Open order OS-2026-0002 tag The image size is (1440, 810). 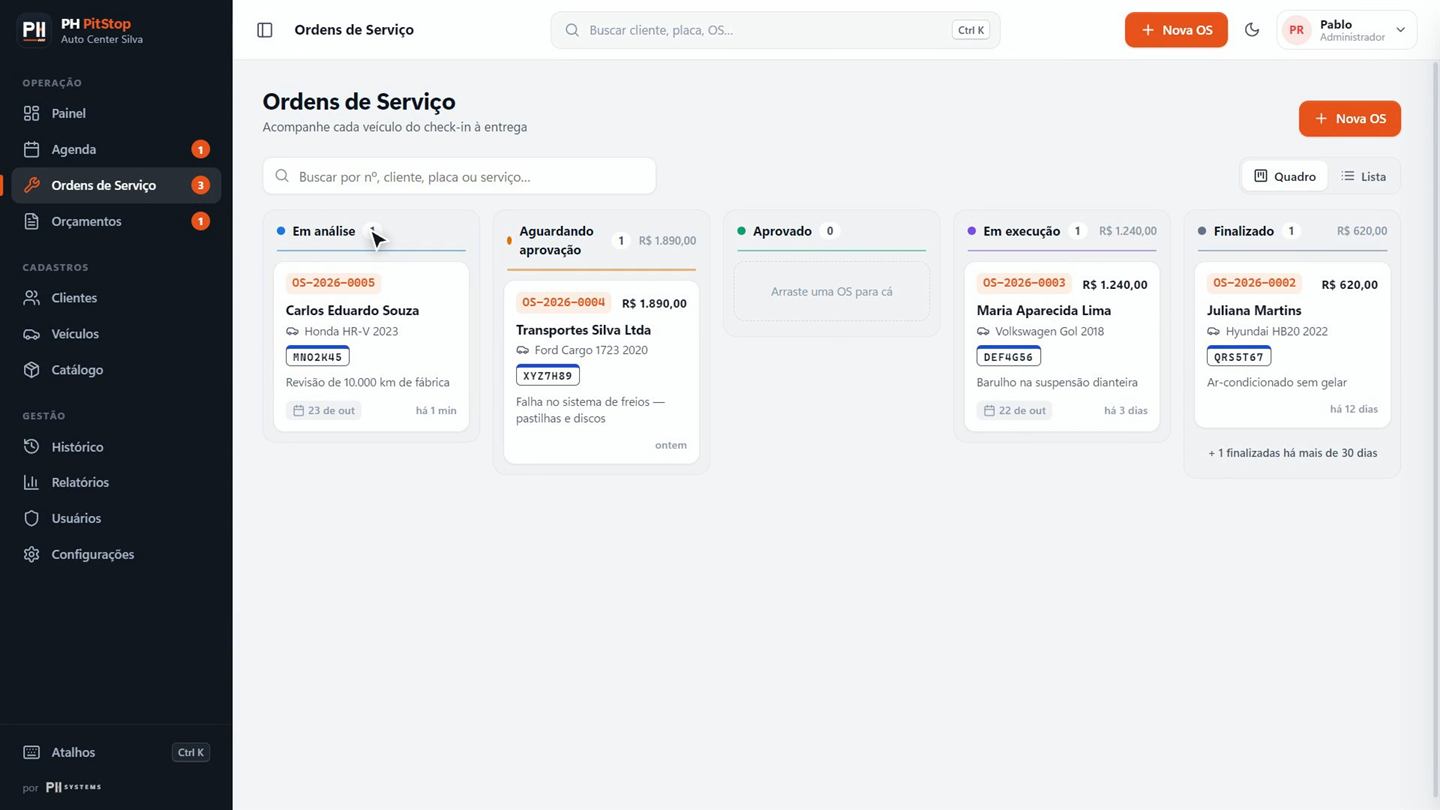1254,283
